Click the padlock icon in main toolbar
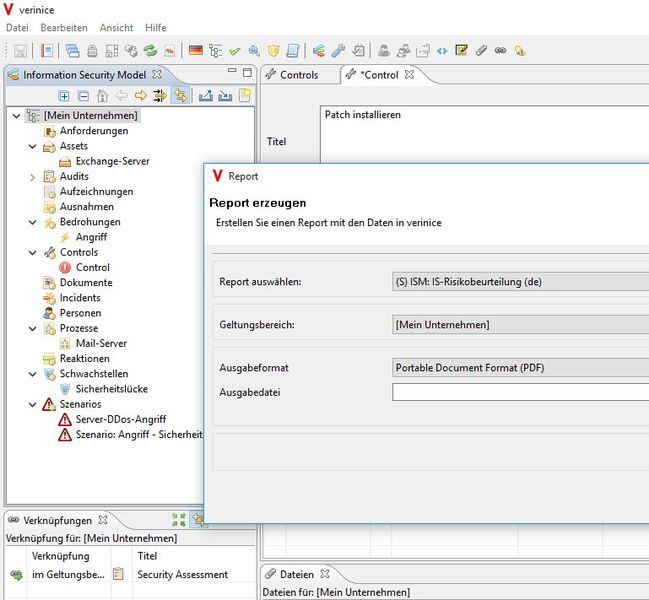Image resolution: width=649 pixels, height=600 pixels. [92, 51]
